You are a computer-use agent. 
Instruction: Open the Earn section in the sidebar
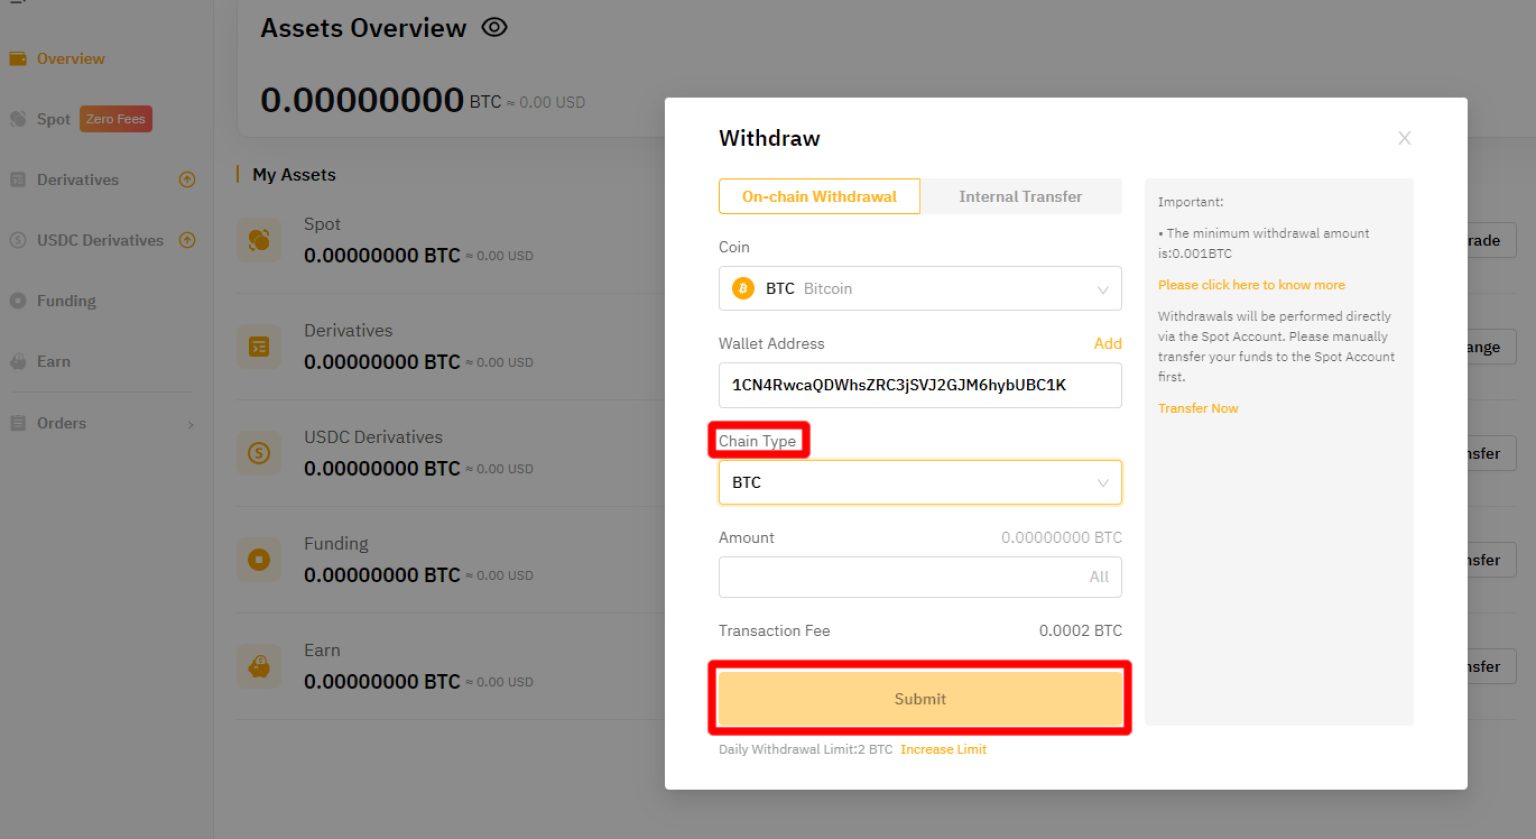click(x=17, y=361)
